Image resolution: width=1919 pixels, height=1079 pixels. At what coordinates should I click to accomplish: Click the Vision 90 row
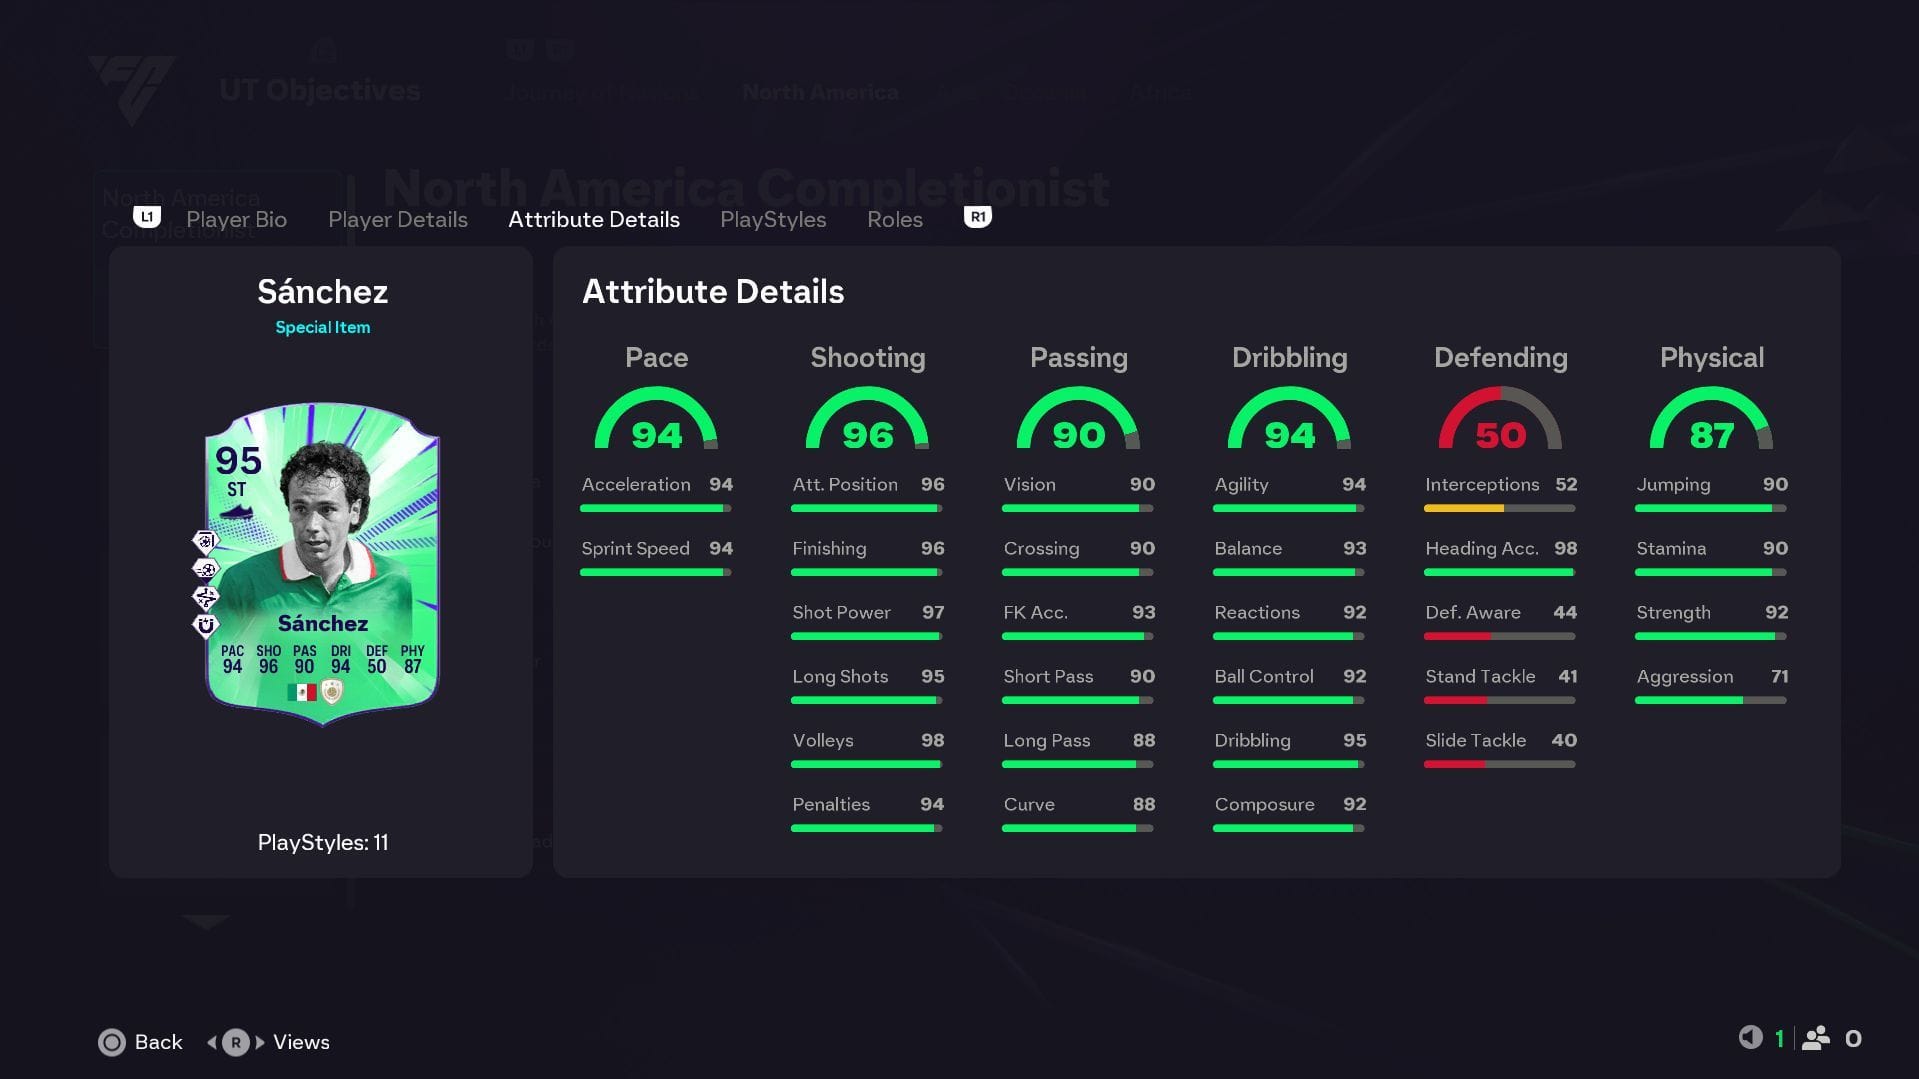1078,493
